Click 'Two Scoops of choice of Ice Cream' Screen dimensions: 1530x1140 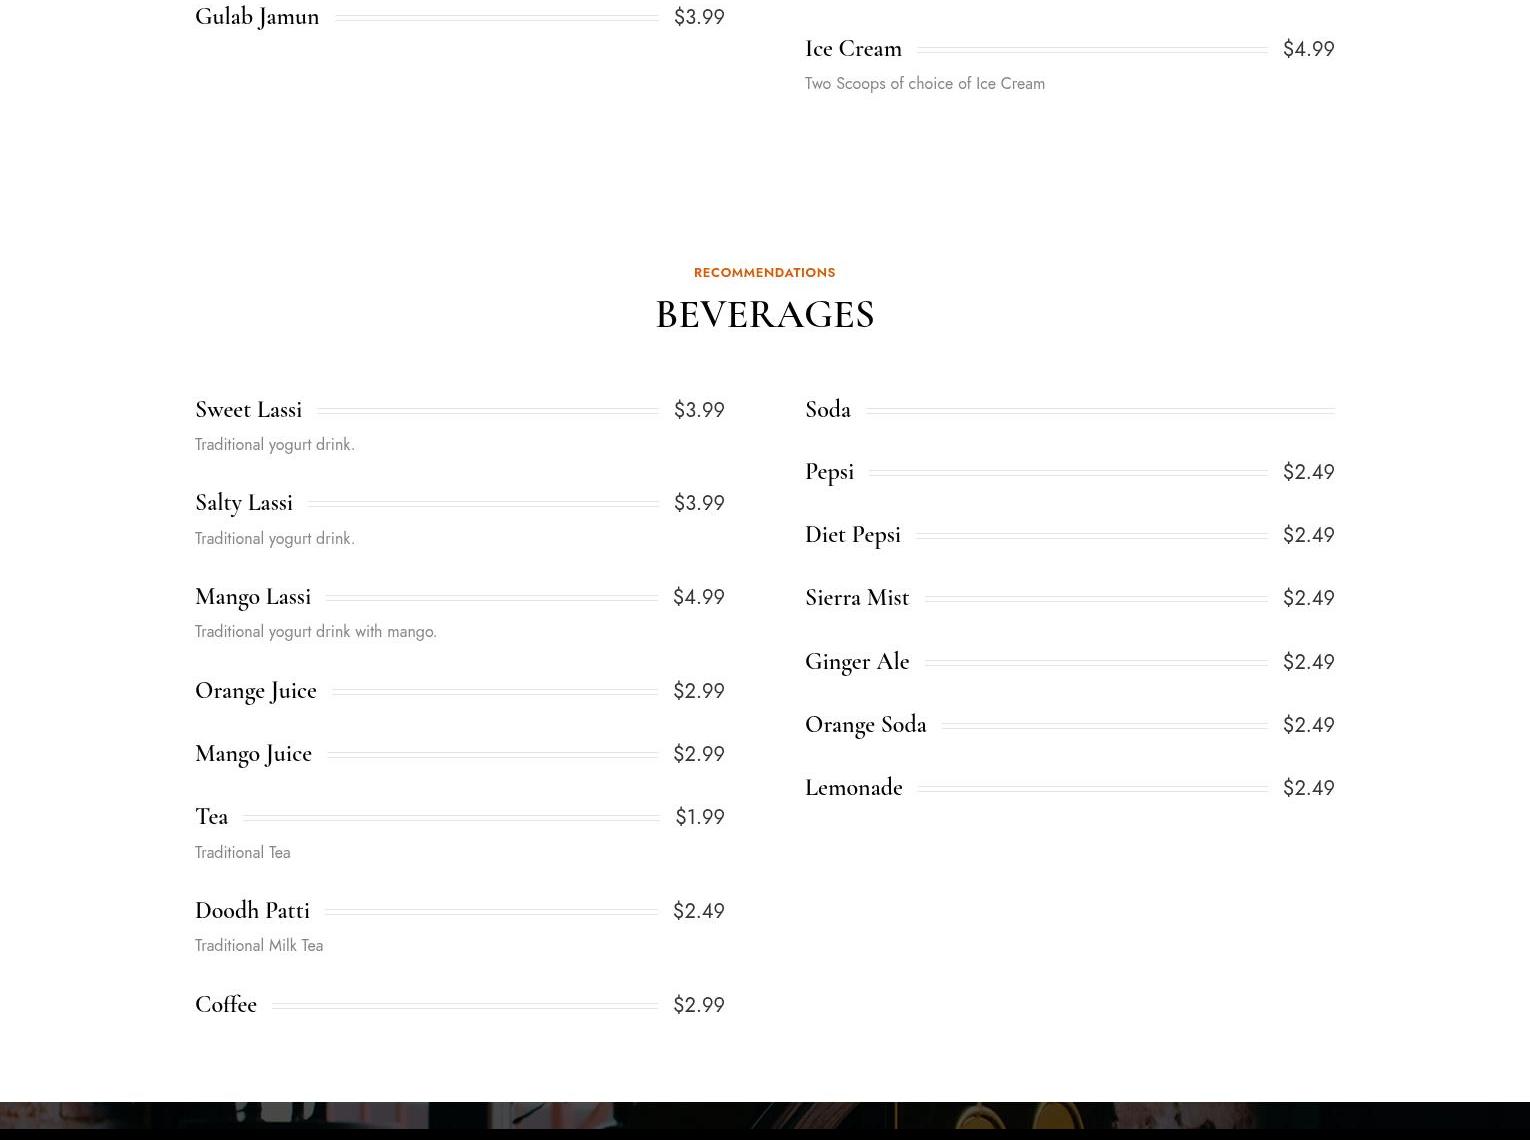point(925,84)
